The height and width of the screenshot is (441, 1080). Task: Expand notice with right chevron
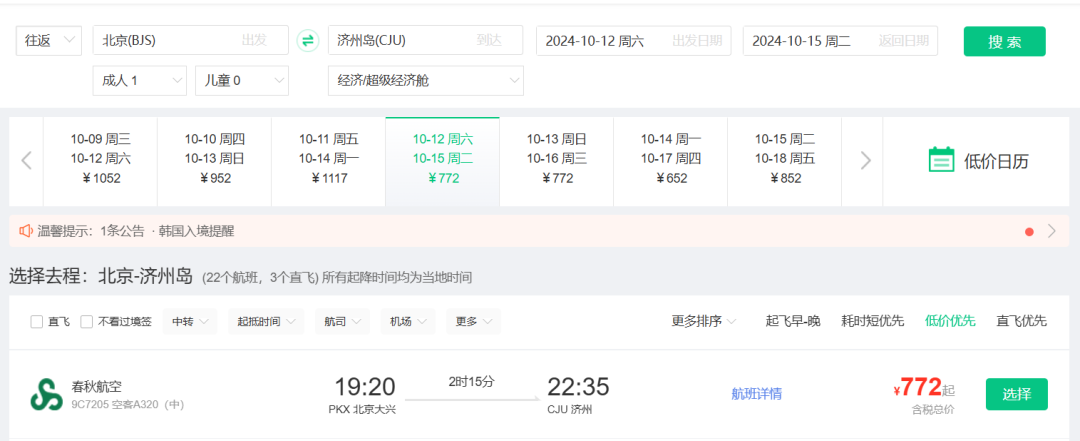pyautogui.click(x=1051, y=231)
